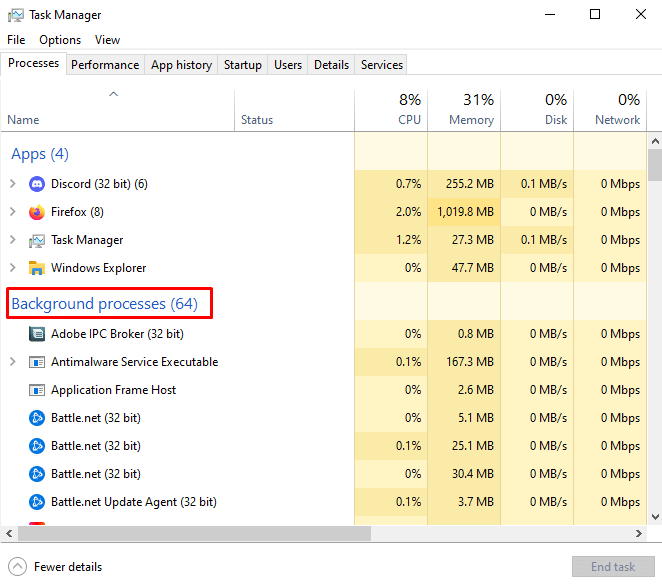Image resolution: width=662 pixels, height=586 pixels.
Task: Open the Startup tab
Action: [242, 65]
